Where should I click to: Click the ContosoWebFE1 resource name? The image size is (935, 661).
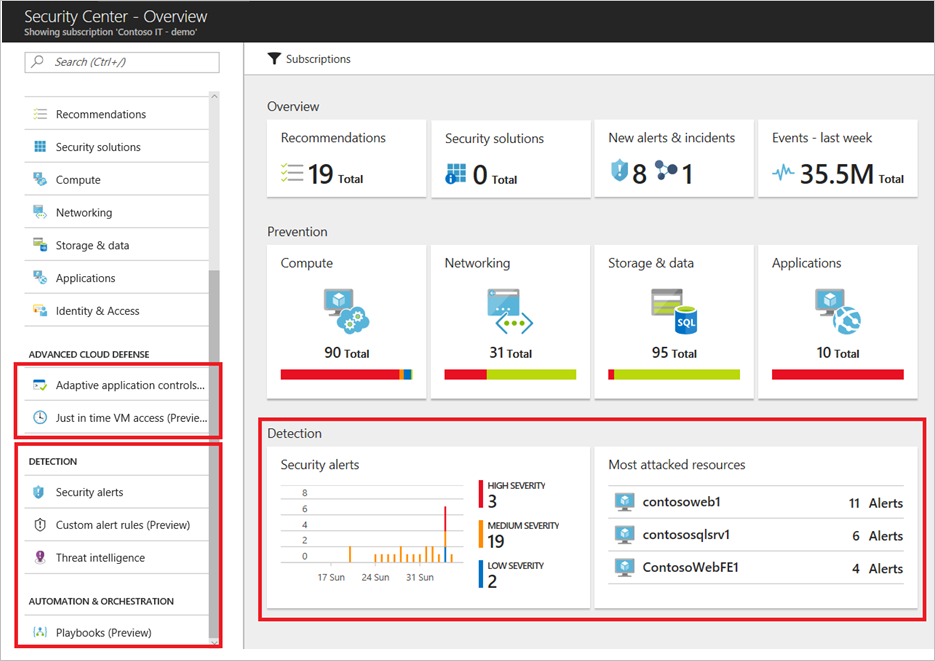coord(691,567)
